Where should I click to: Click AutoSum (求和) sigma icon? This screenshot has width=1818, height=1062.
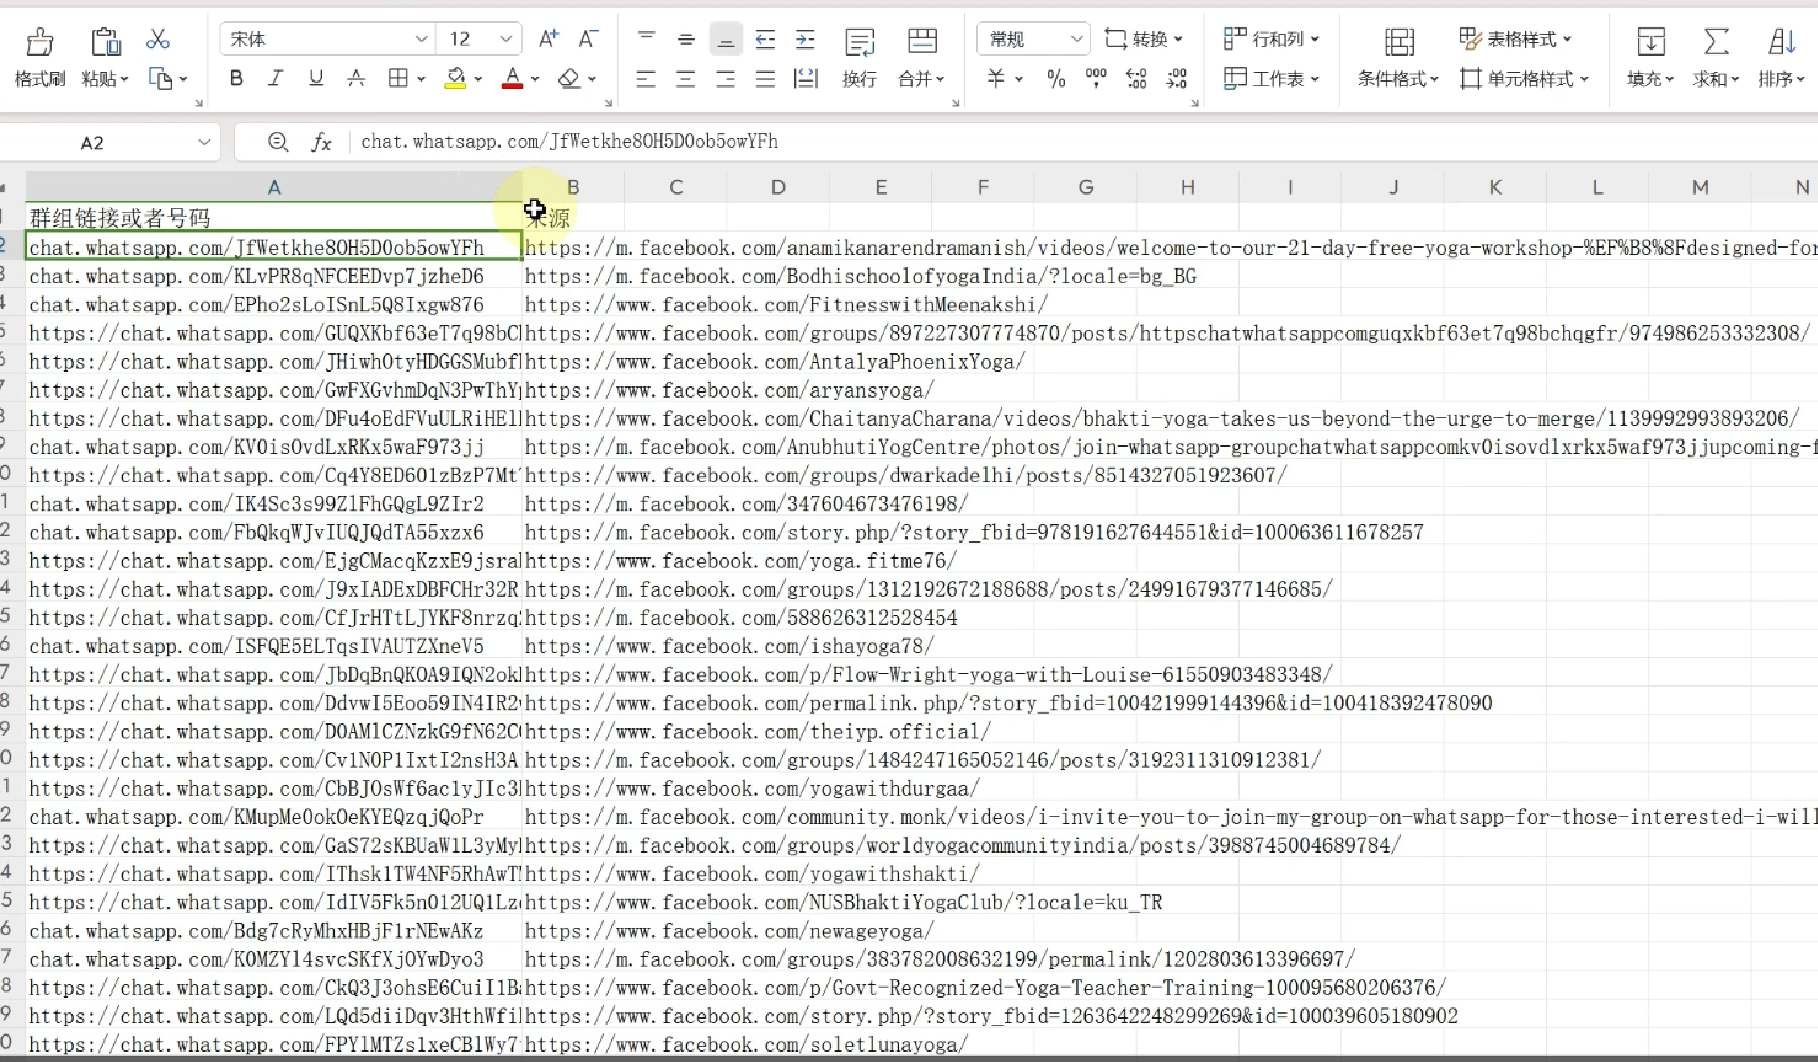tap(1716, 41)
